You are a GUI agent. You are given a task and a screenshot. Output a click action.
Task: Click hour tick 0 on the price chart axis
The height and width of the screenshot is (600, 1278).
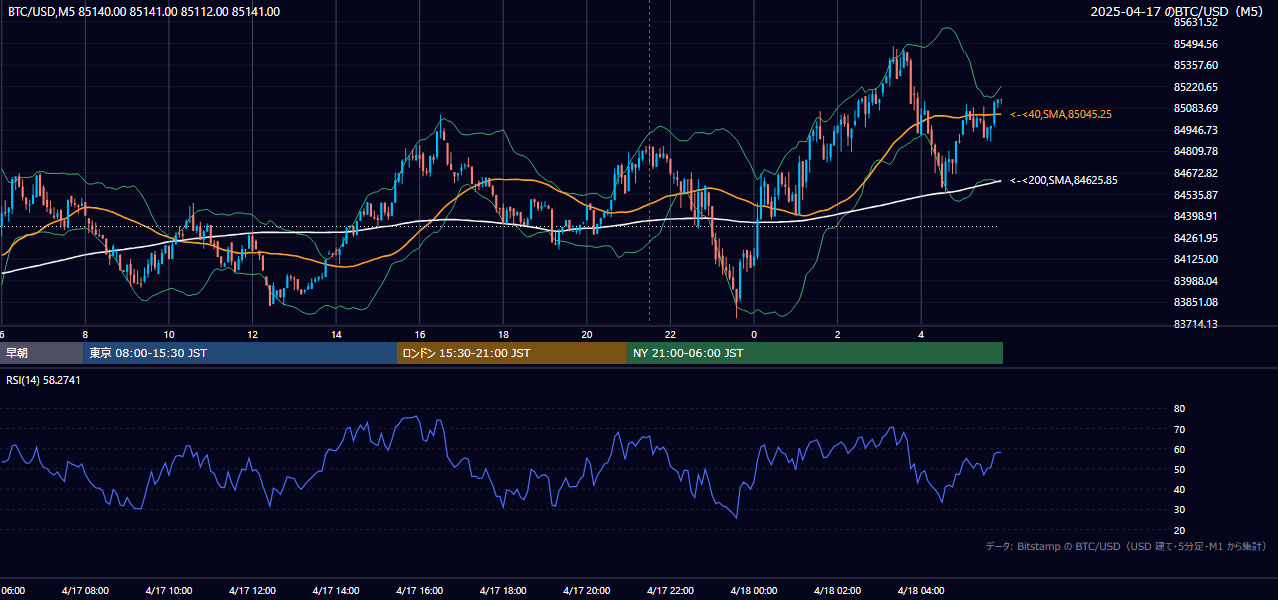(754, 334)
